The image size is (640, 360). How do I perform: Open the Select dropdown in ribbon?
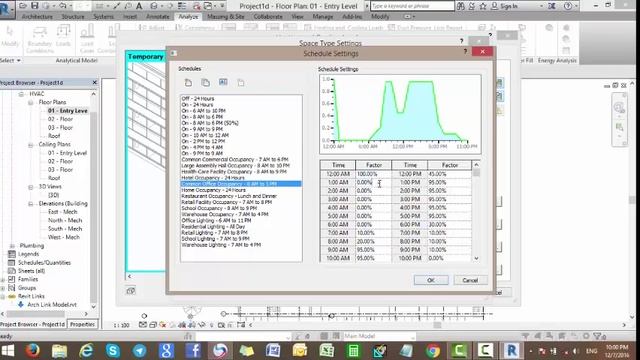tap(11, 60)
